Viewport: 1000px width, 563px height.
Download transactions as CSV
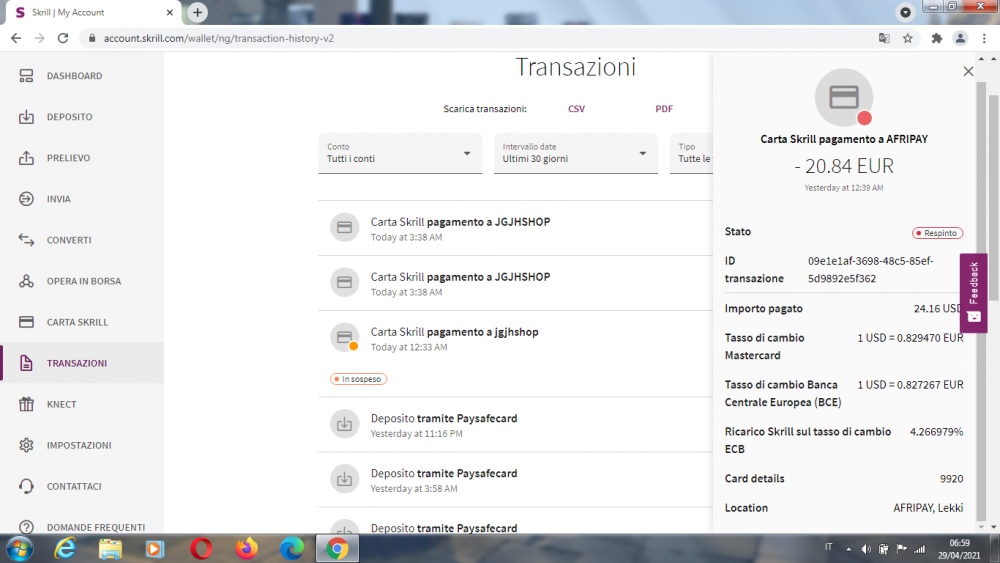point(576,109)
